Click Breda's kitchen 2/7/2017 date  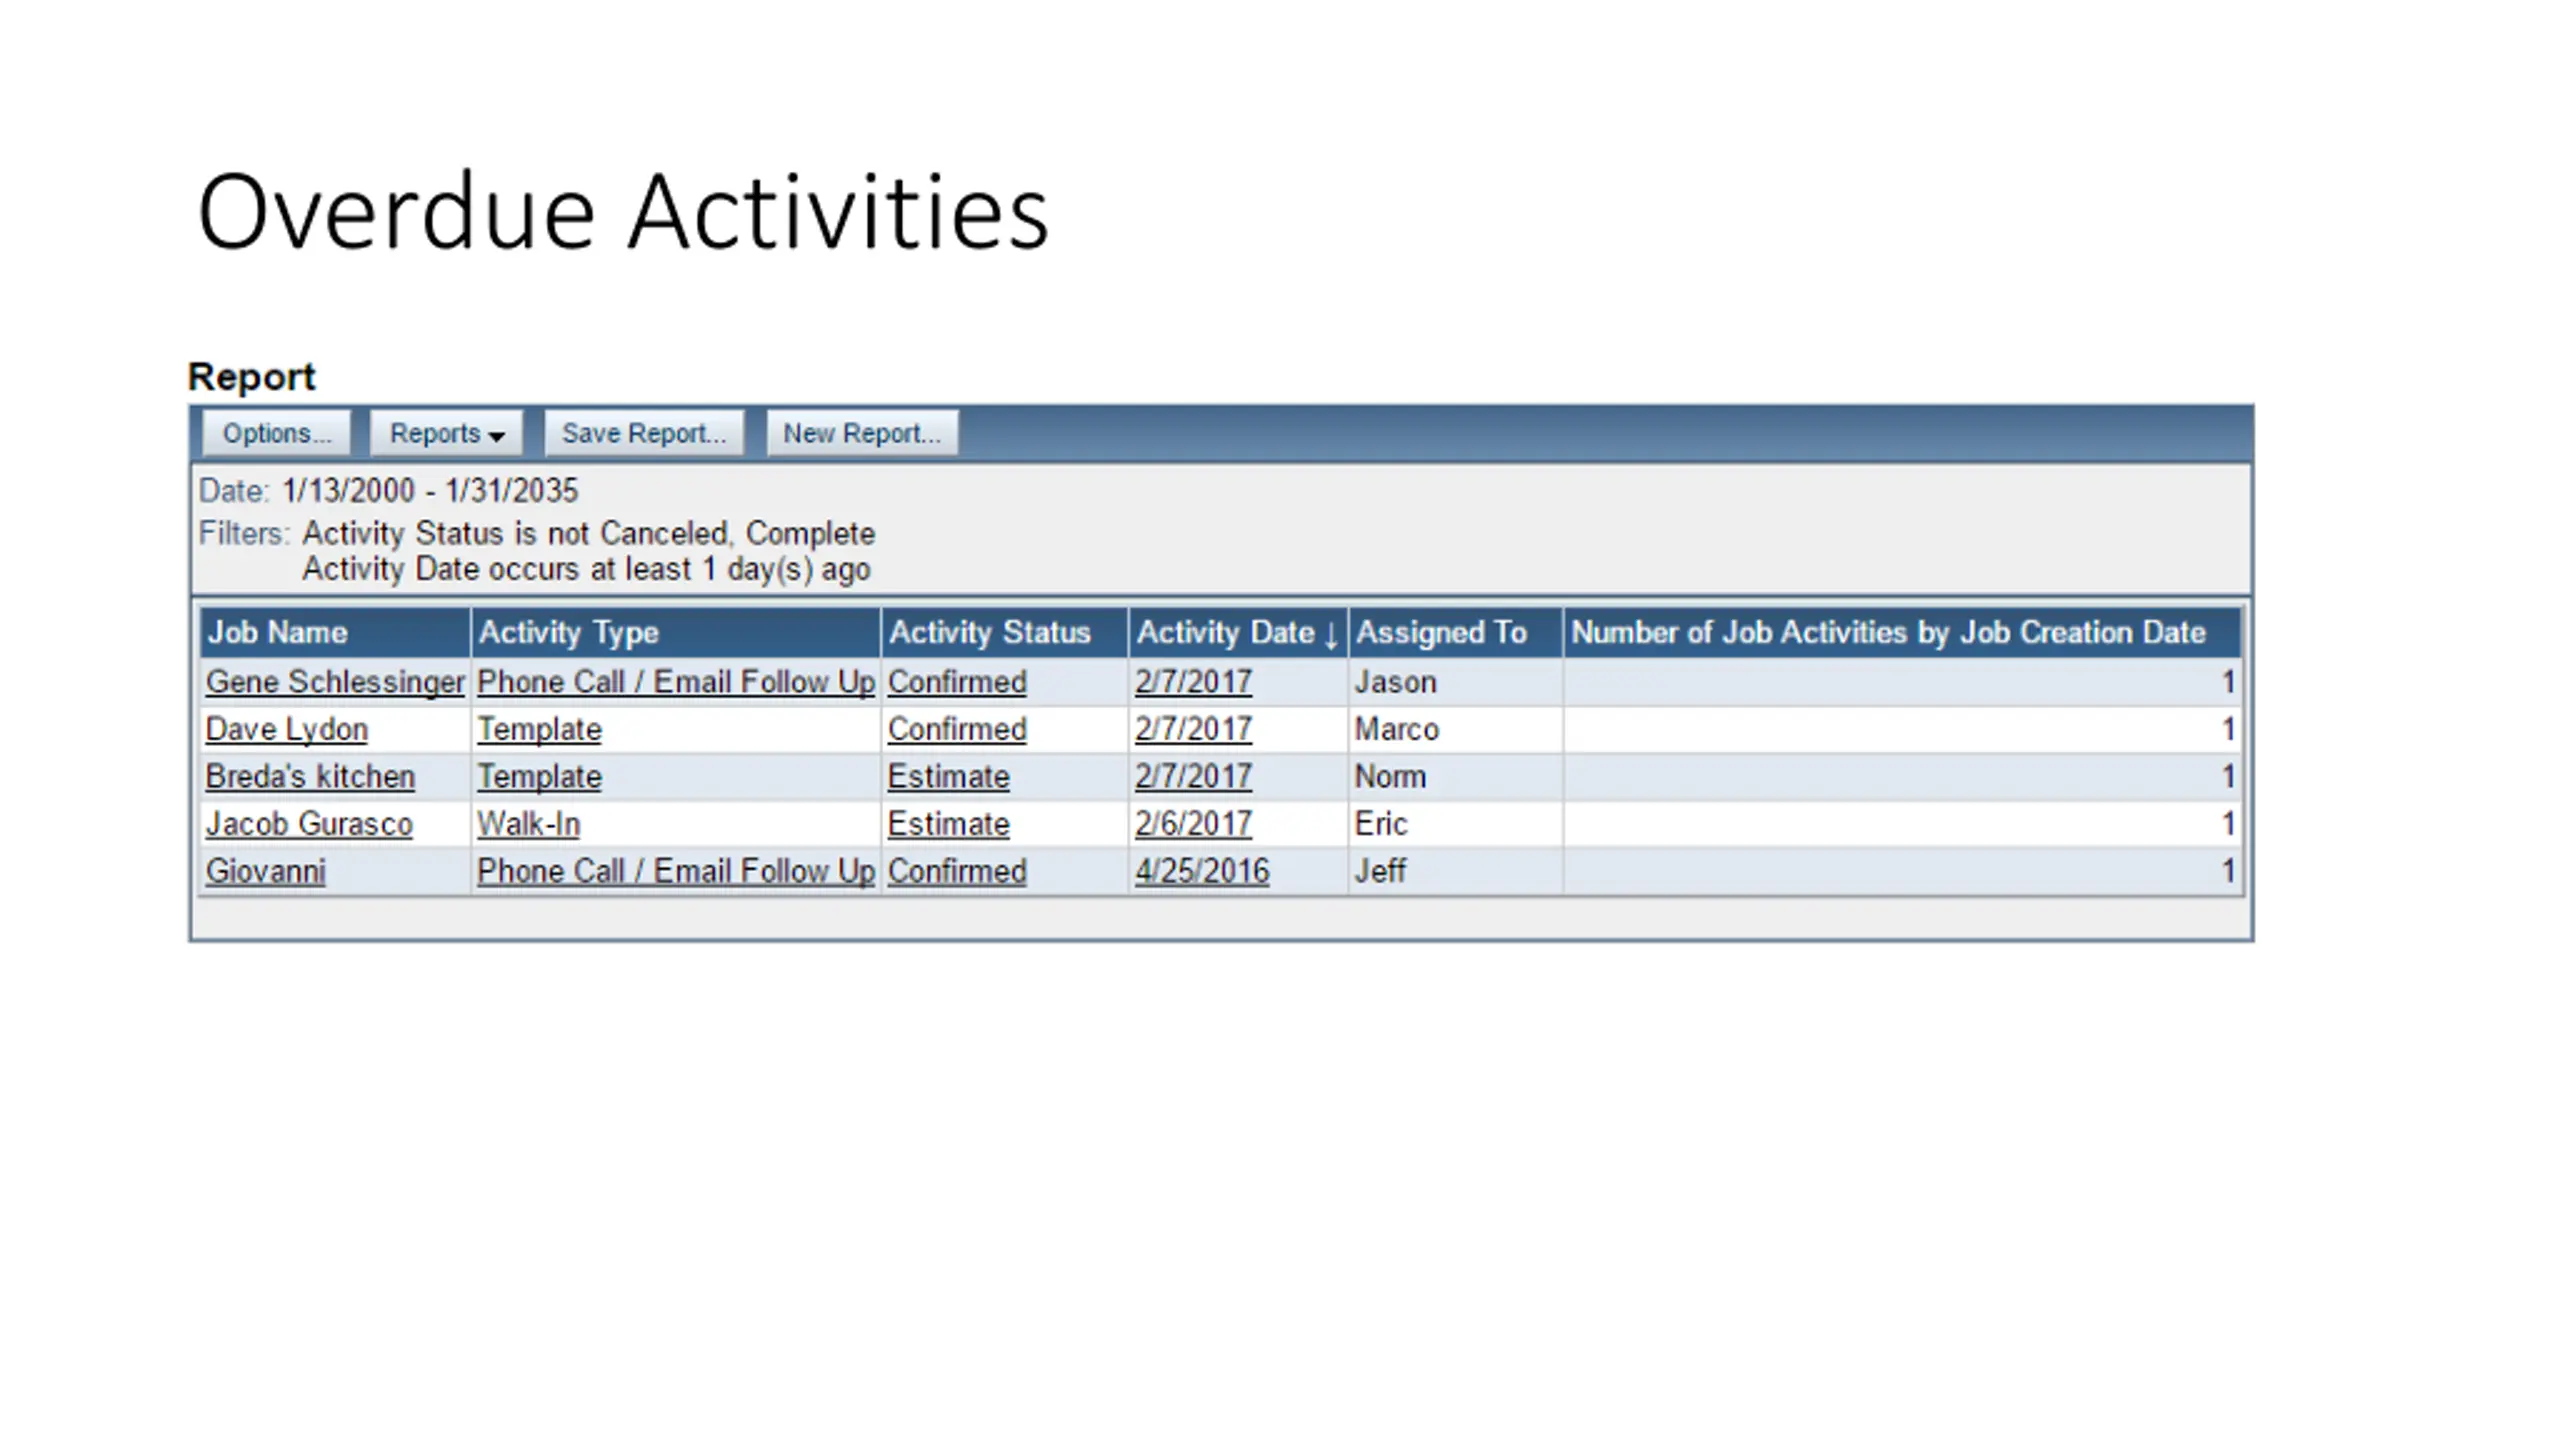[1193, 776]
